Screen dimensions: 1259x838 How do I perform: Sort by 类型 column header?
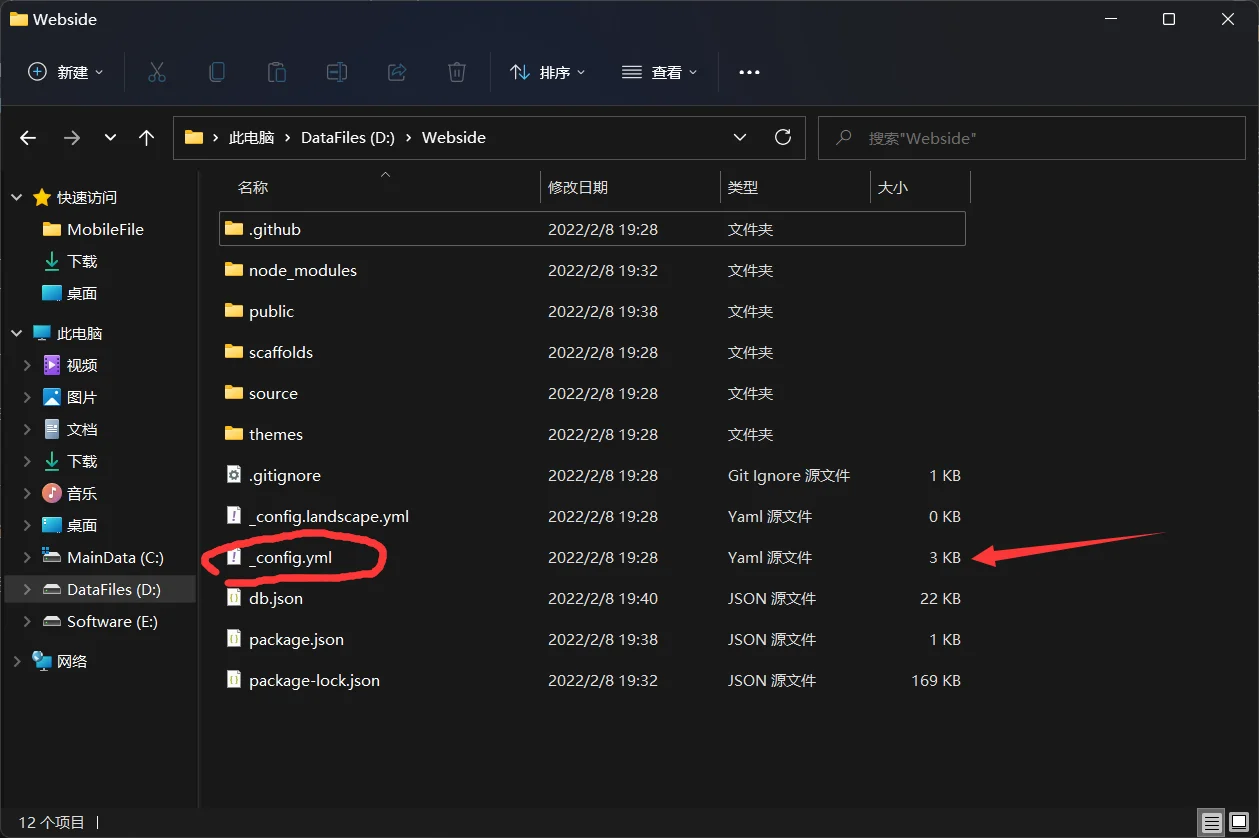pos(743,187)
